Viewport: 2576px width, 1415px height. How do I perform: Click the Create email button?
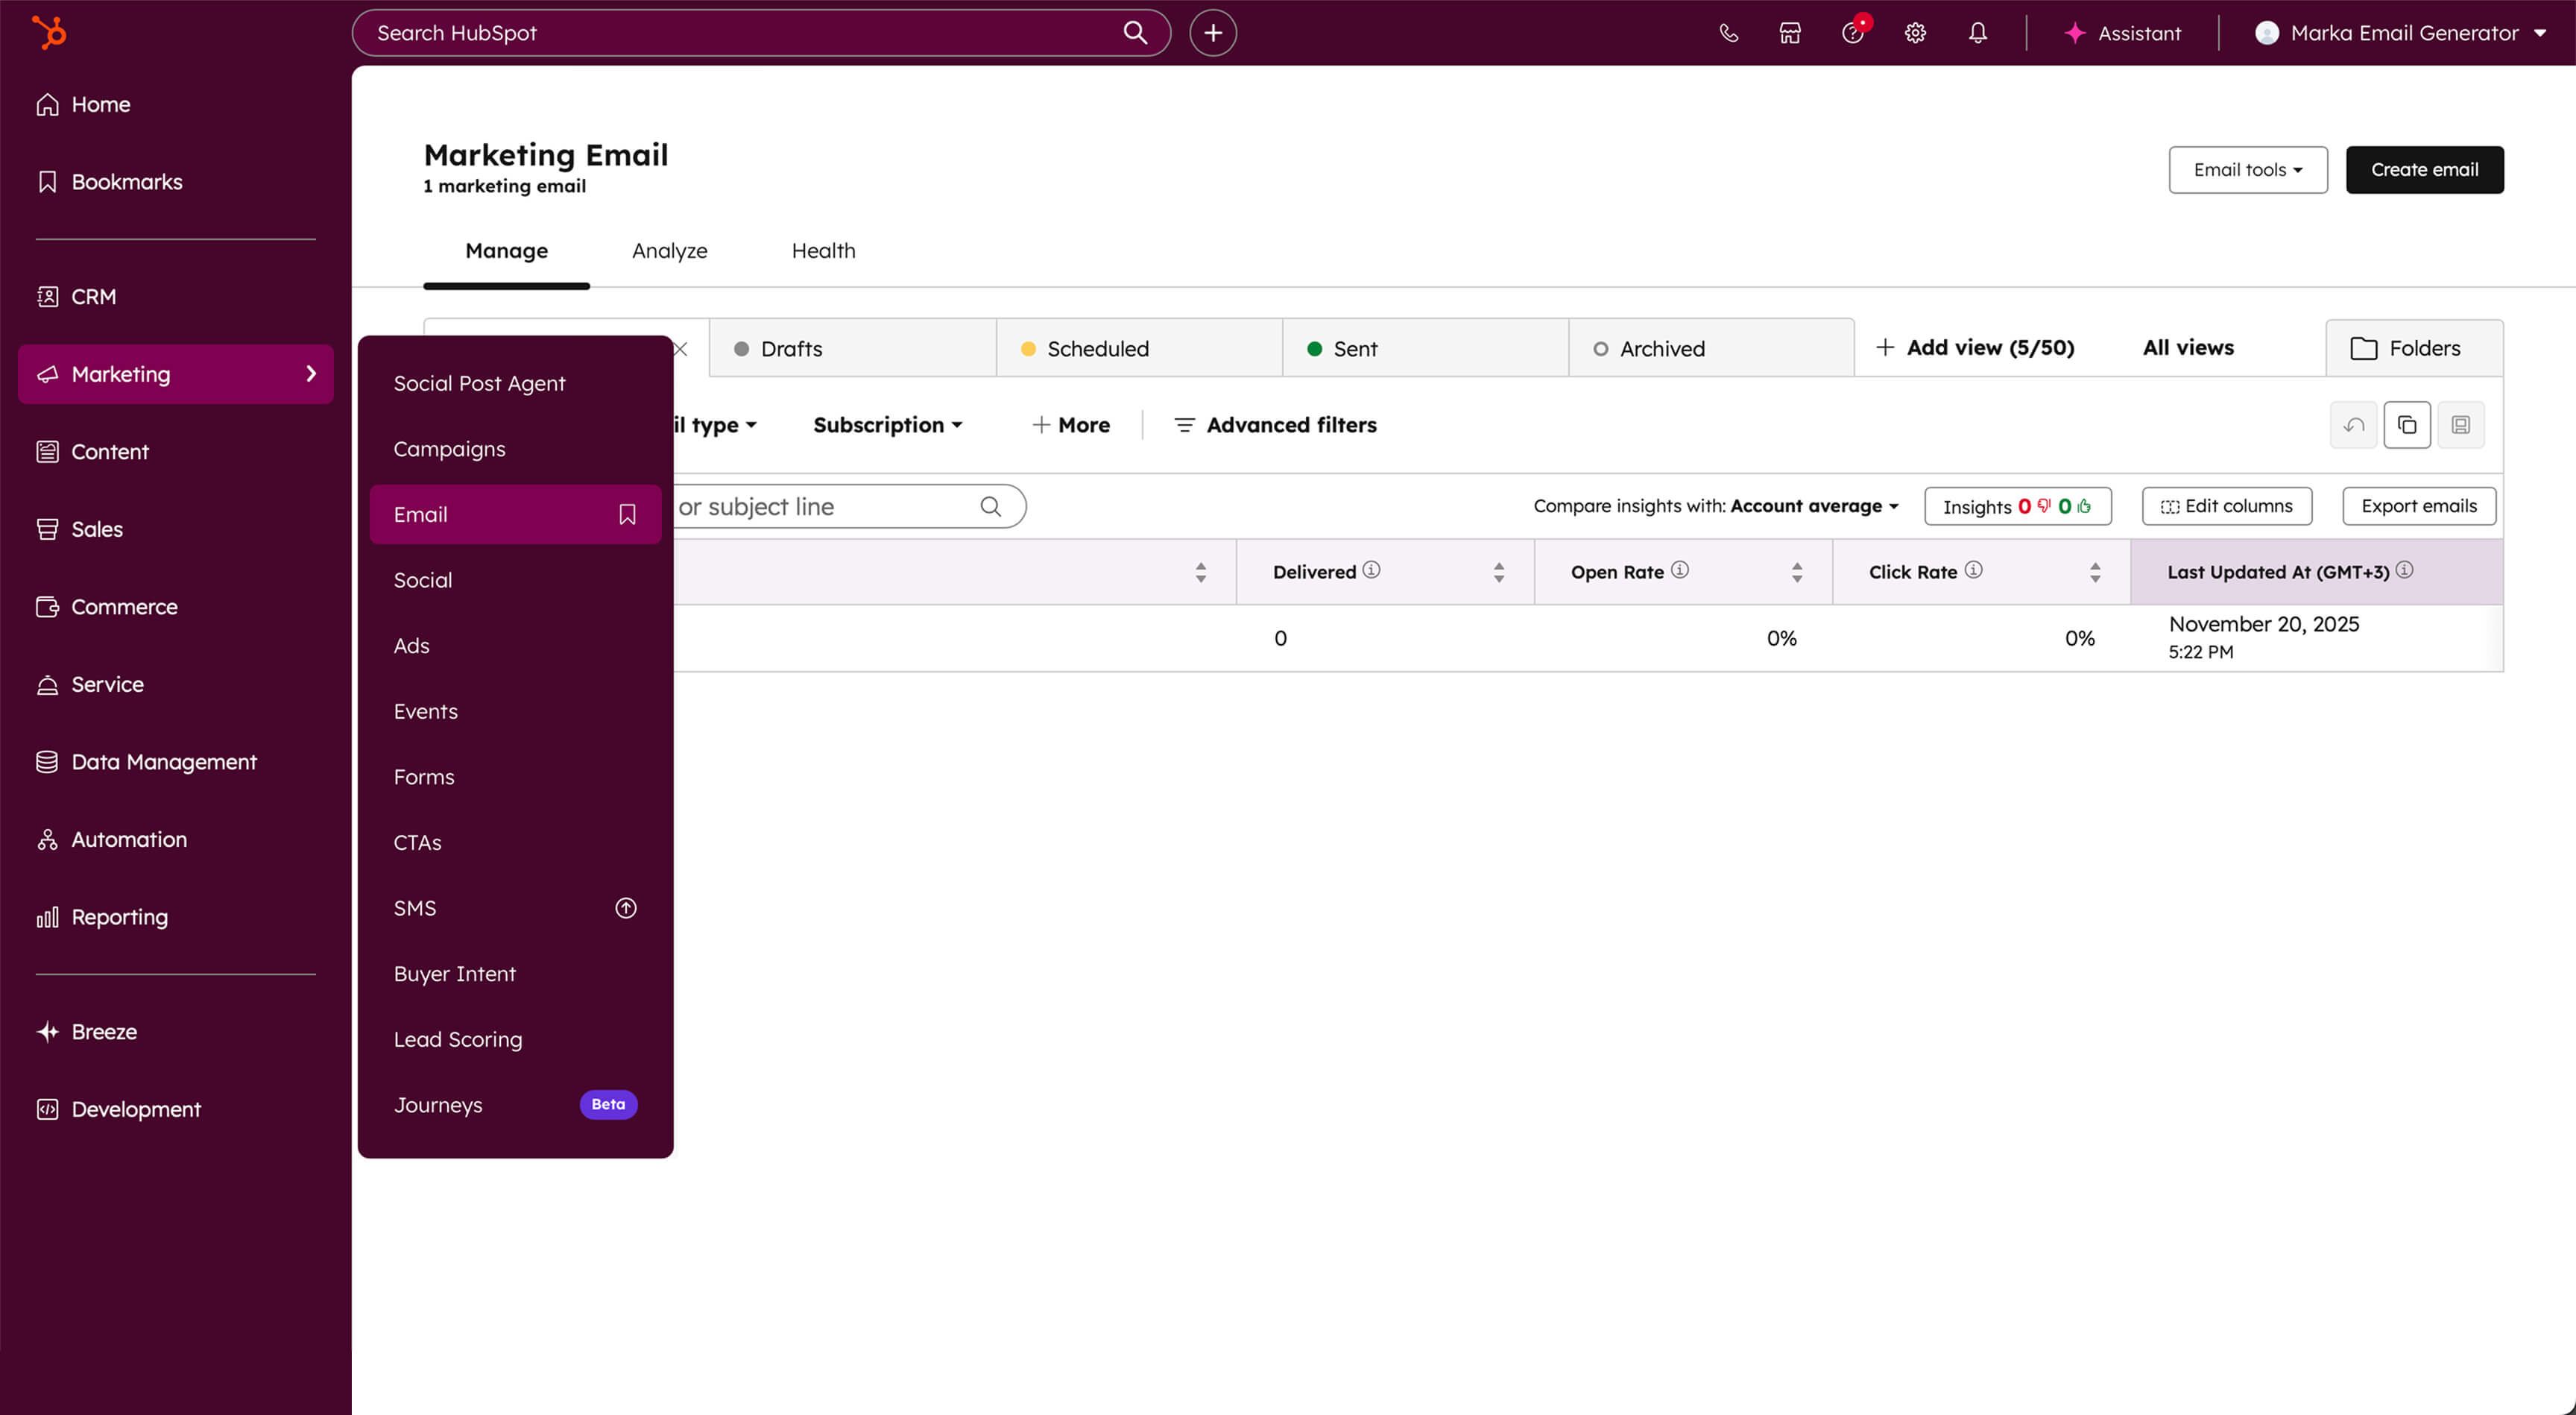[x=2424, y=169]
